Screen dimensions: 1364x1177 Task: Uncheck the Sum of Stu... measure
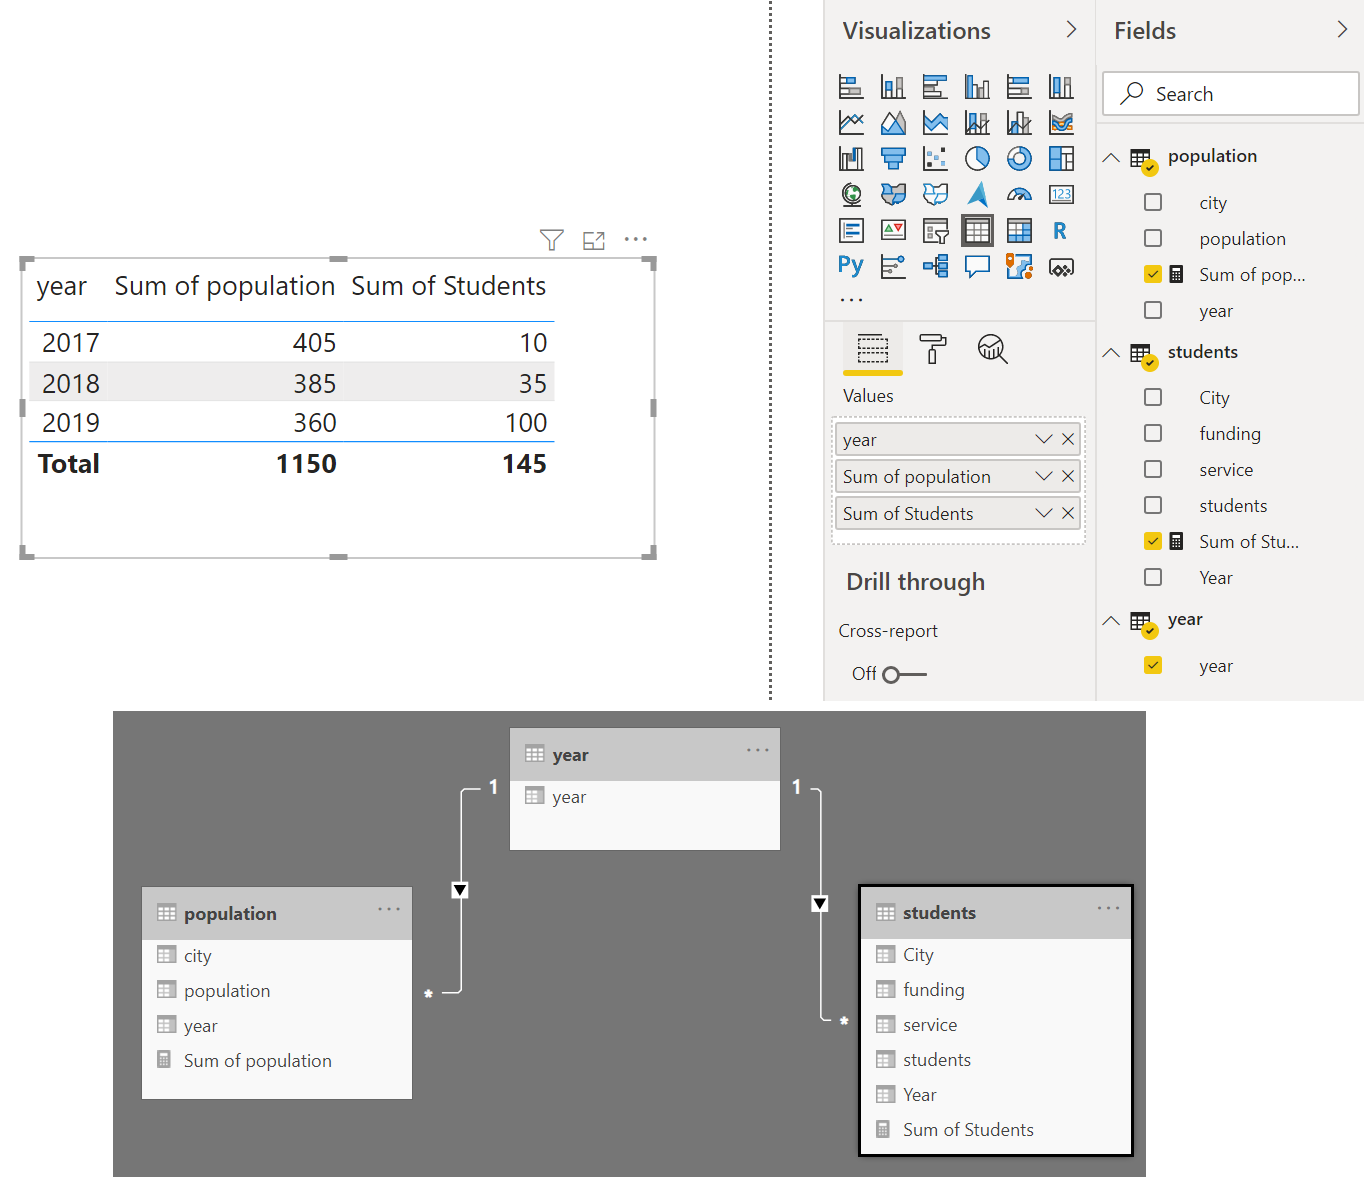click(1153, 541)
